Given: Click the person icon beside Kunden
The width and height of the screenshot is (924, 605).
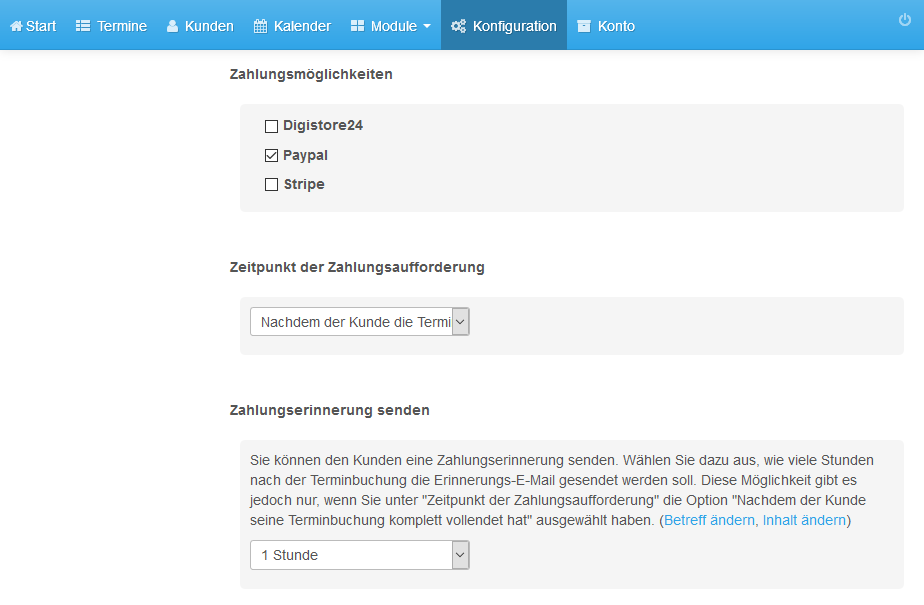Looking at the screenshot, I should [x=172, y=26].
